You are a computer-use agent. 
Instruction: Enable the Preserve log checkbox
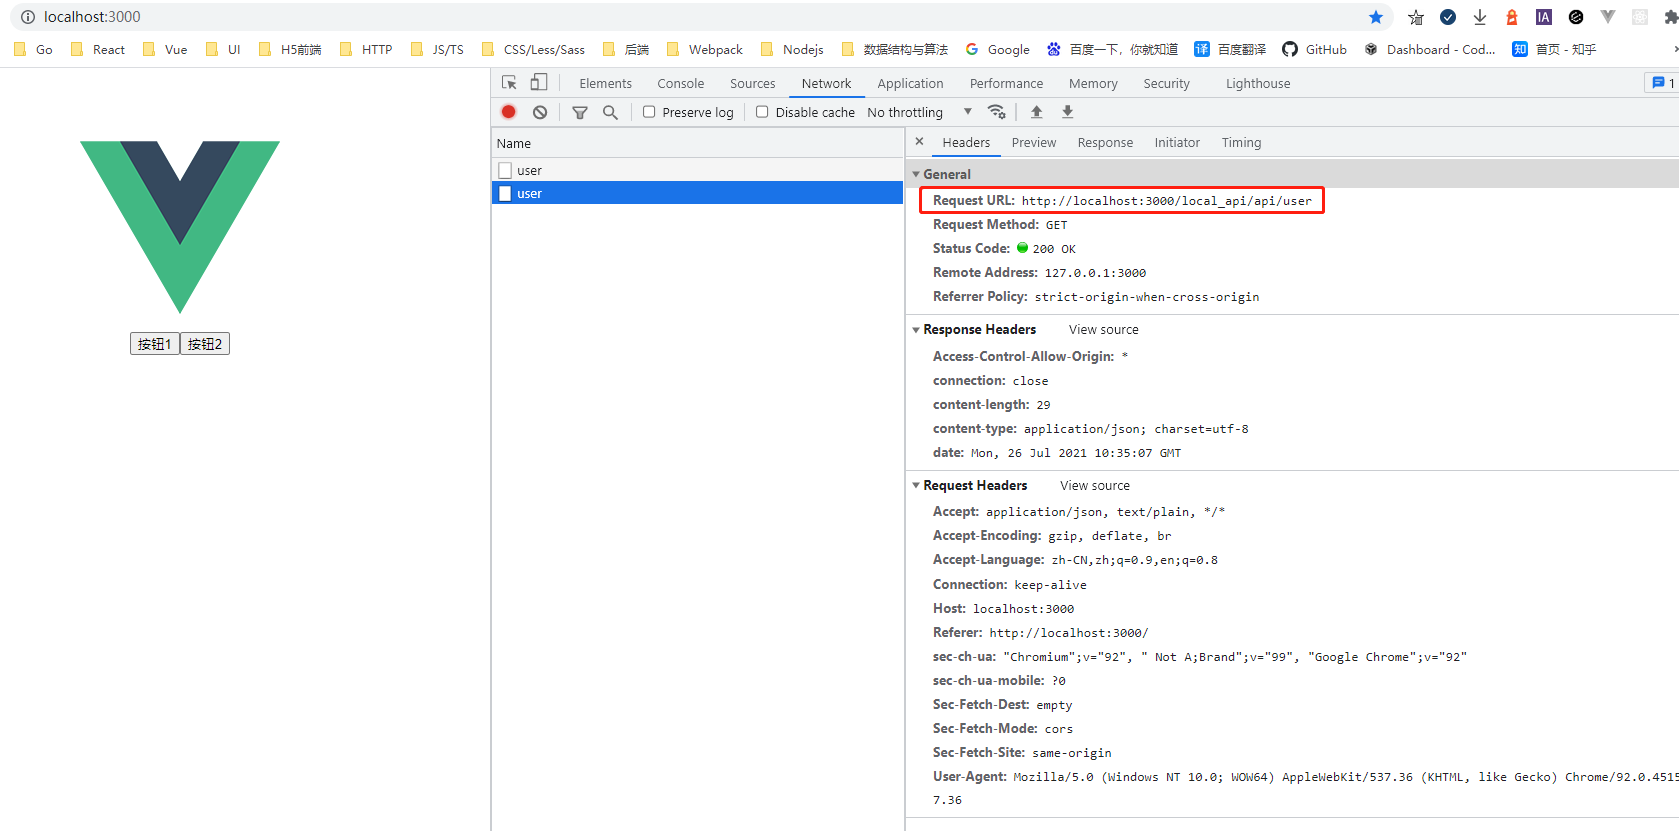(x=649, y=112)
